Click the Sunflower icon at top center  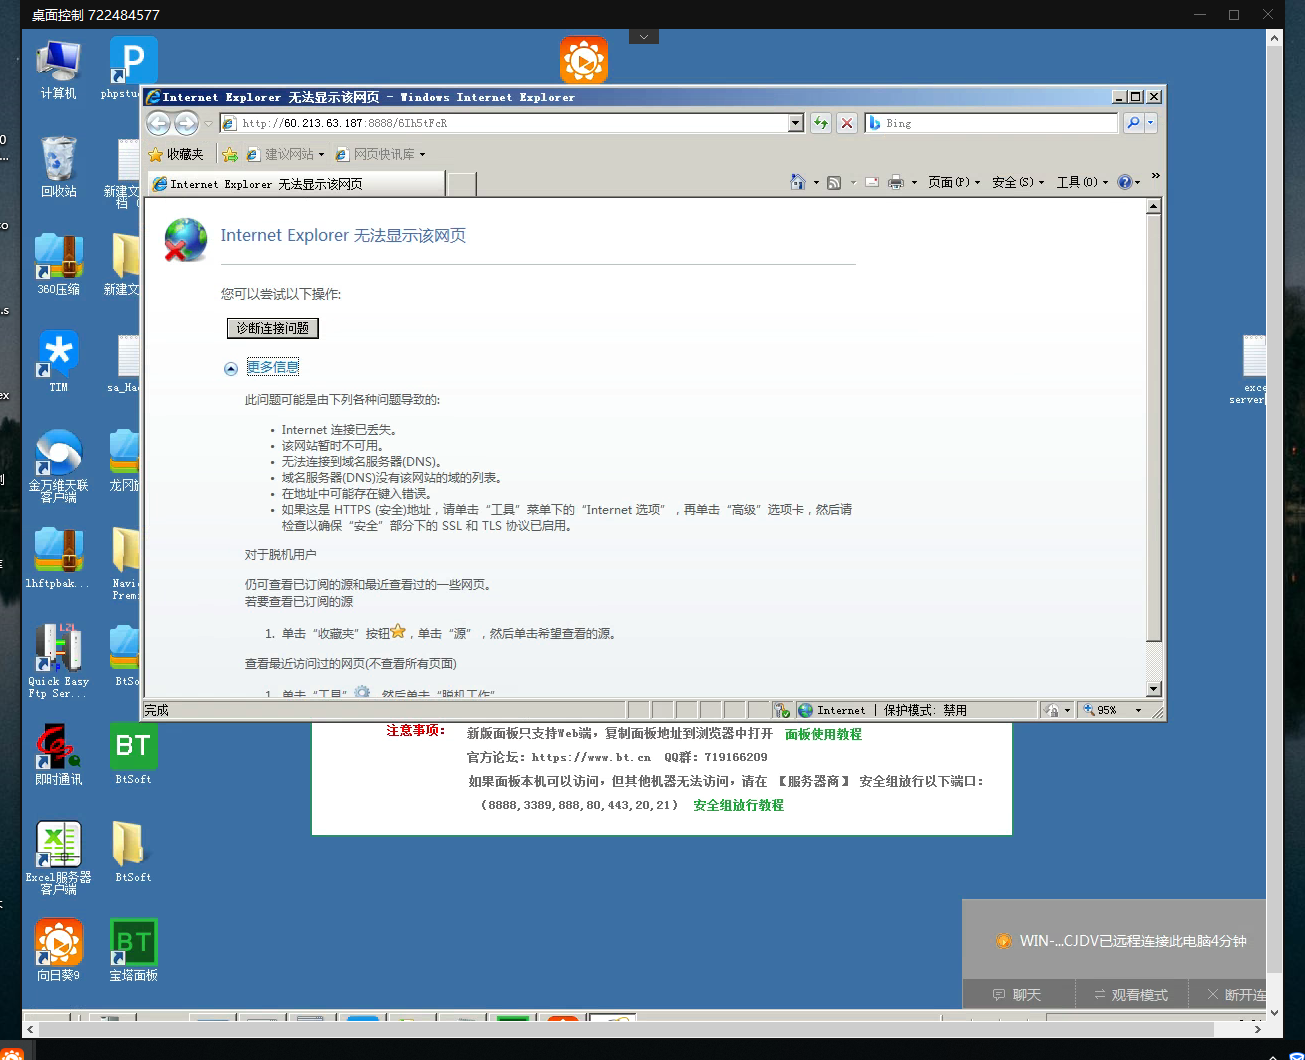pos(584,60)
